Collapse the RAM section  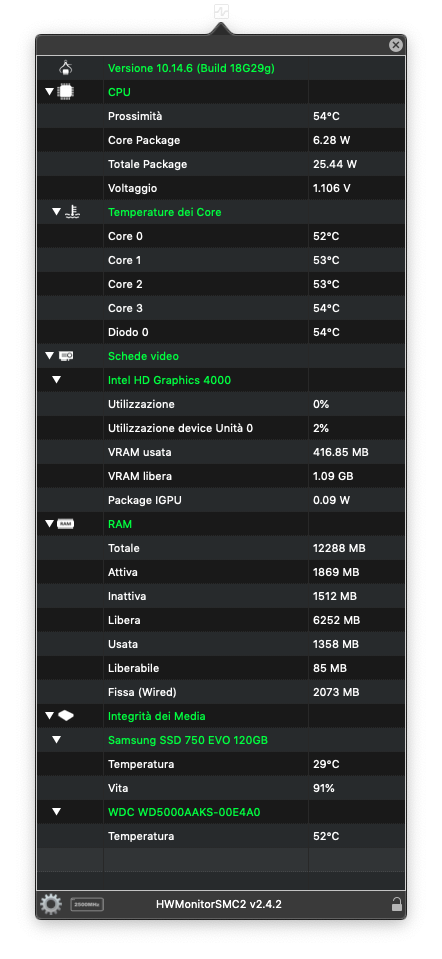point(50,524)
